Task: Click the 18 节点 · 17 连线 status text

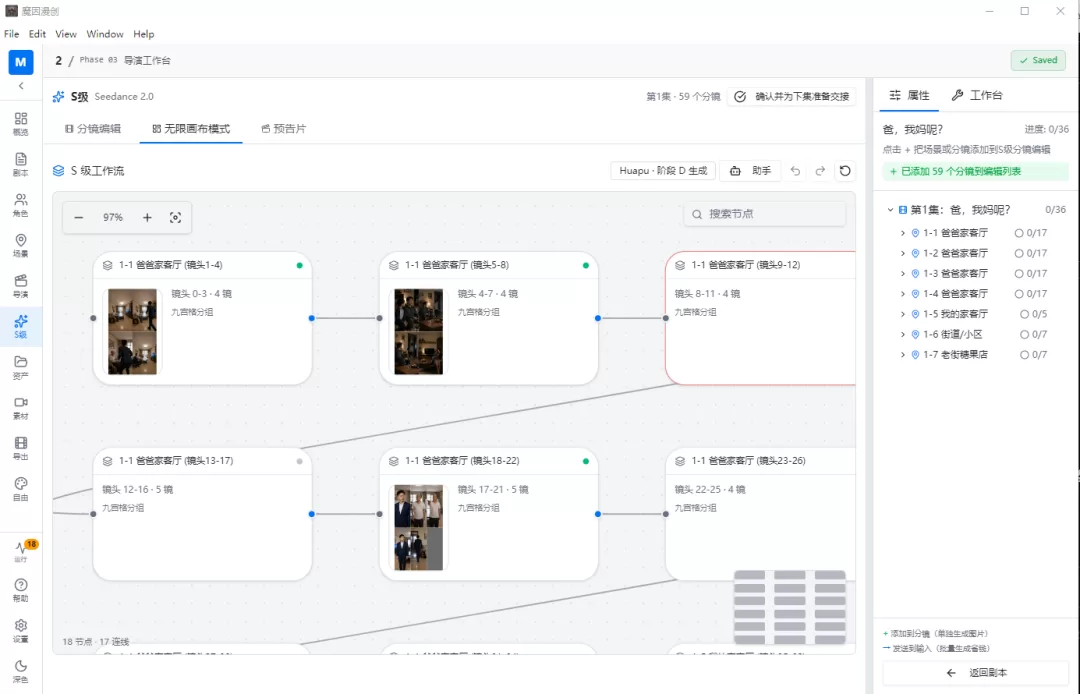Action: pyautogui.click(x=96, y=642)
